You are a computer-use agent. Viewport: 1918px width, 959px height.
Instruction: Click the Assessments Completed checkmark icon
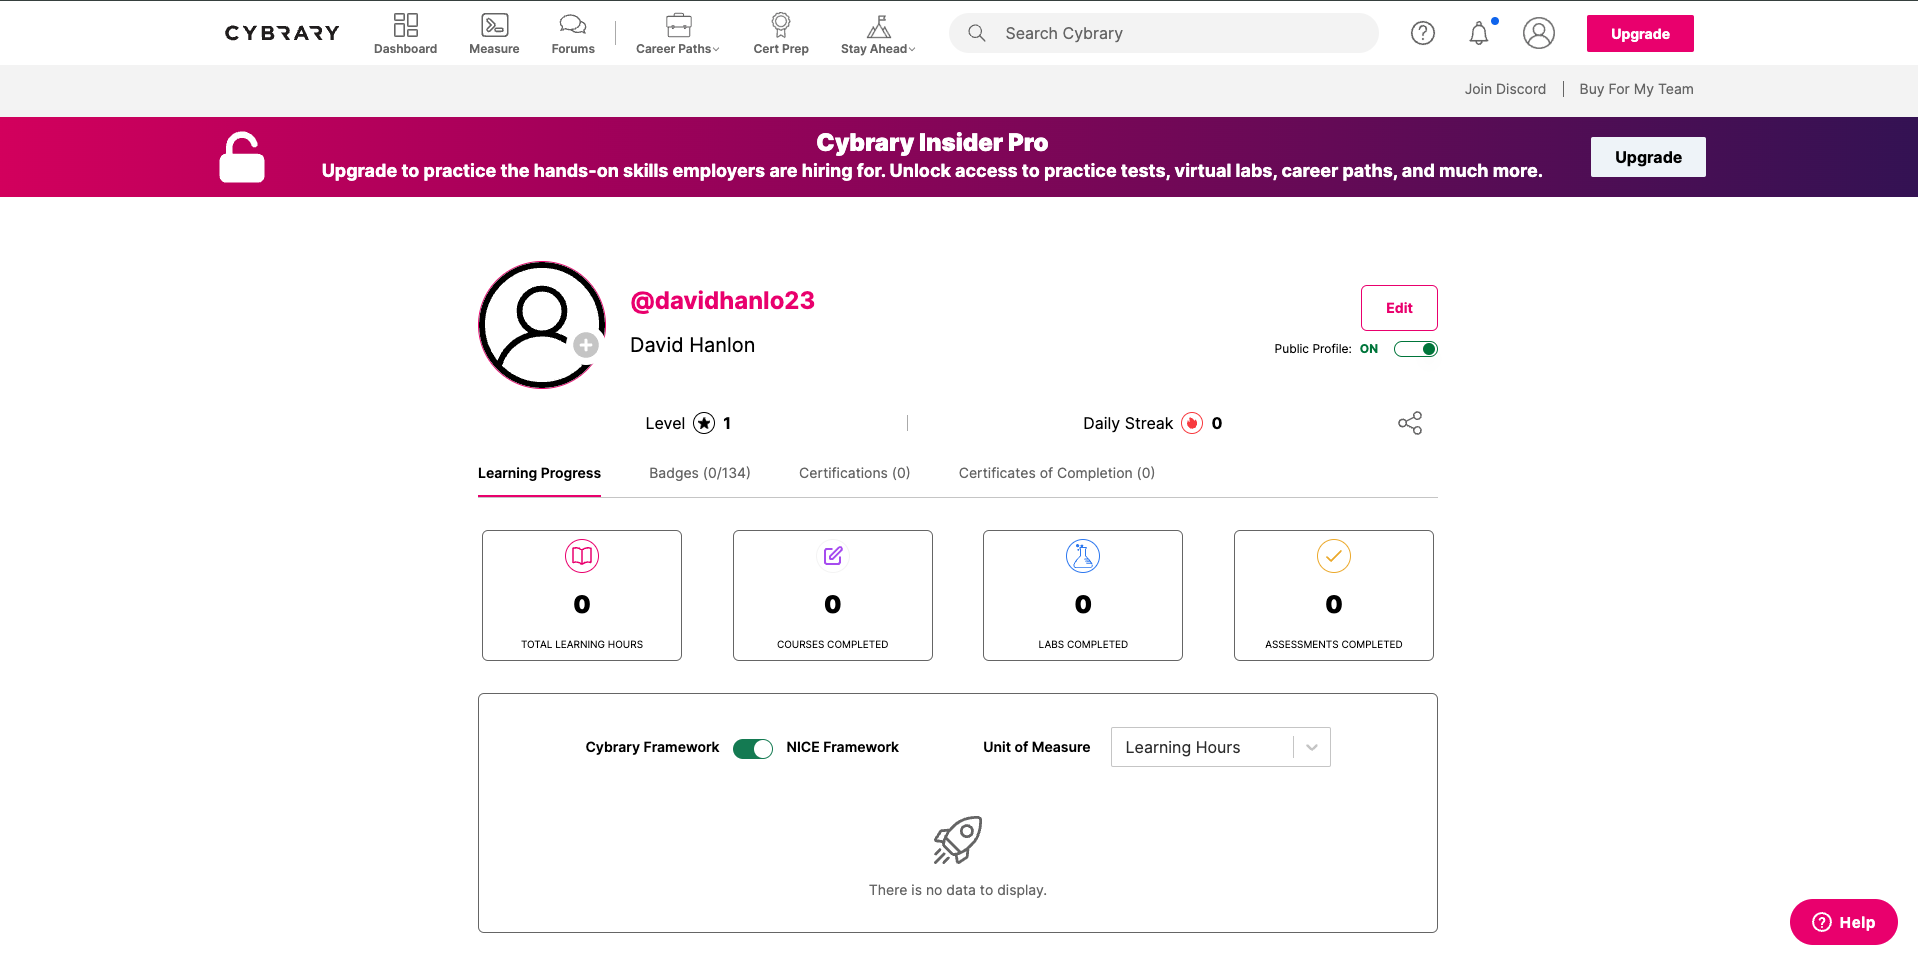click(1334, 556)
